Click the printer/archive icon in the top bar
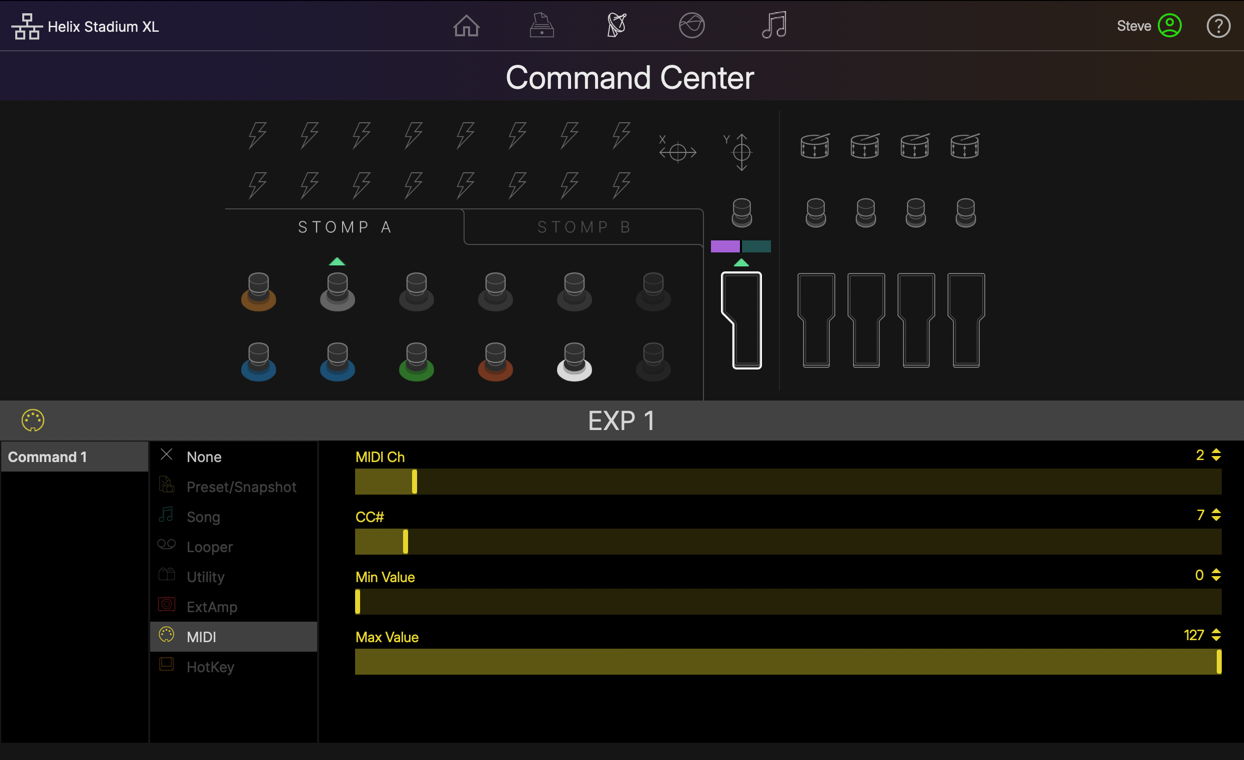 541,25
